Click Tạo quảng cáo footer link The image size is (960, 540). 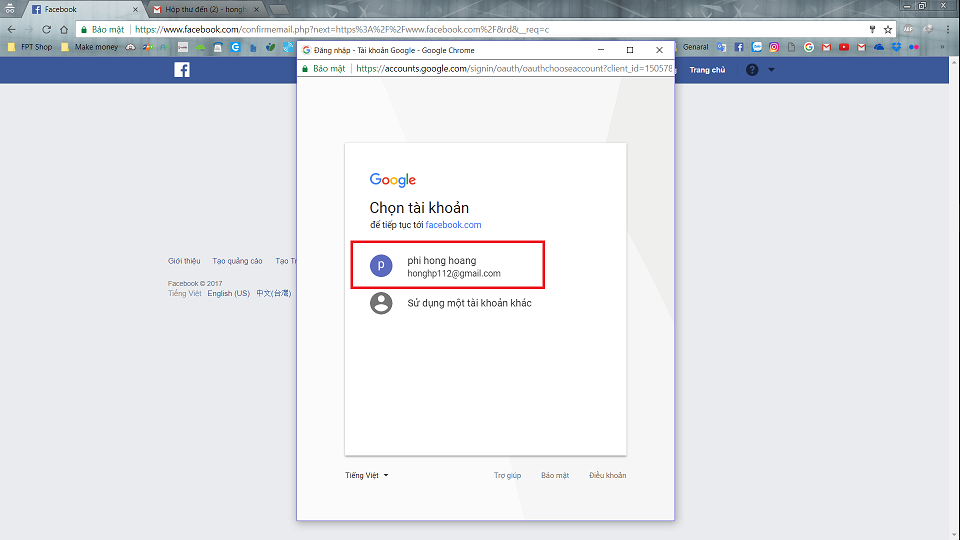(237, 261)
